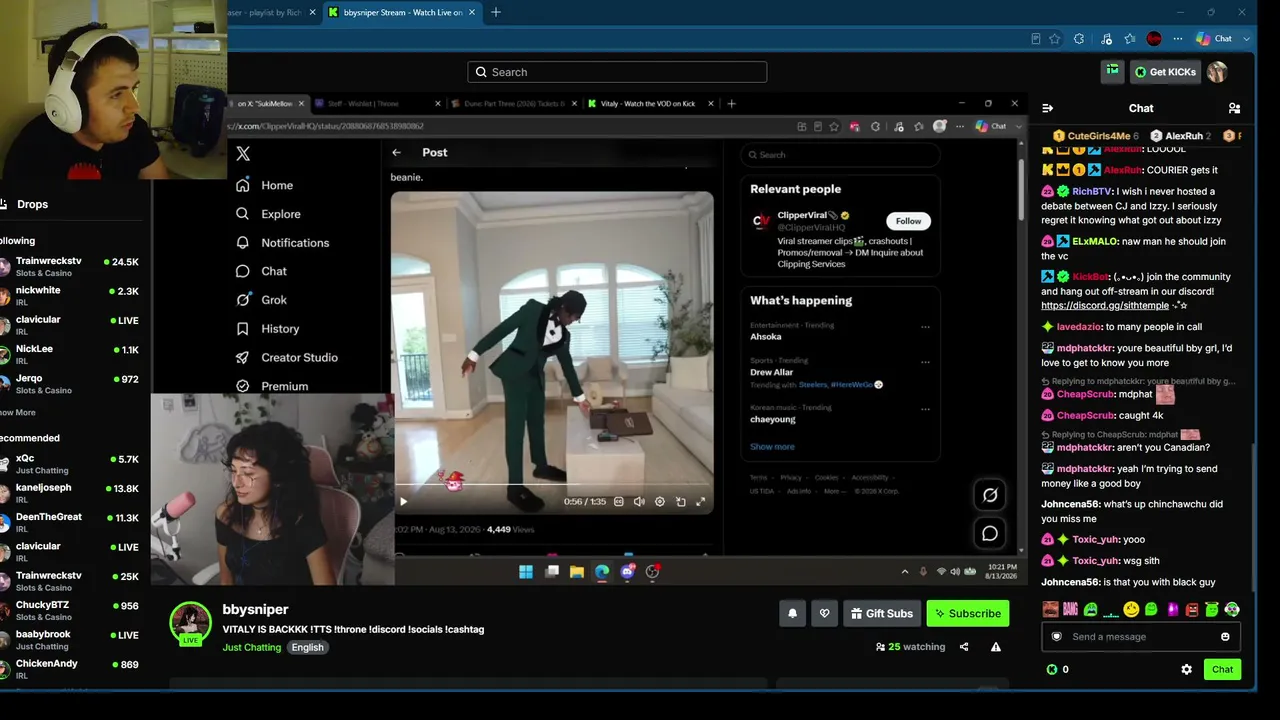Open File Explorer from the streamed taskbar
The height and width of the screenshot is (720, 1280).
[577, 572]
